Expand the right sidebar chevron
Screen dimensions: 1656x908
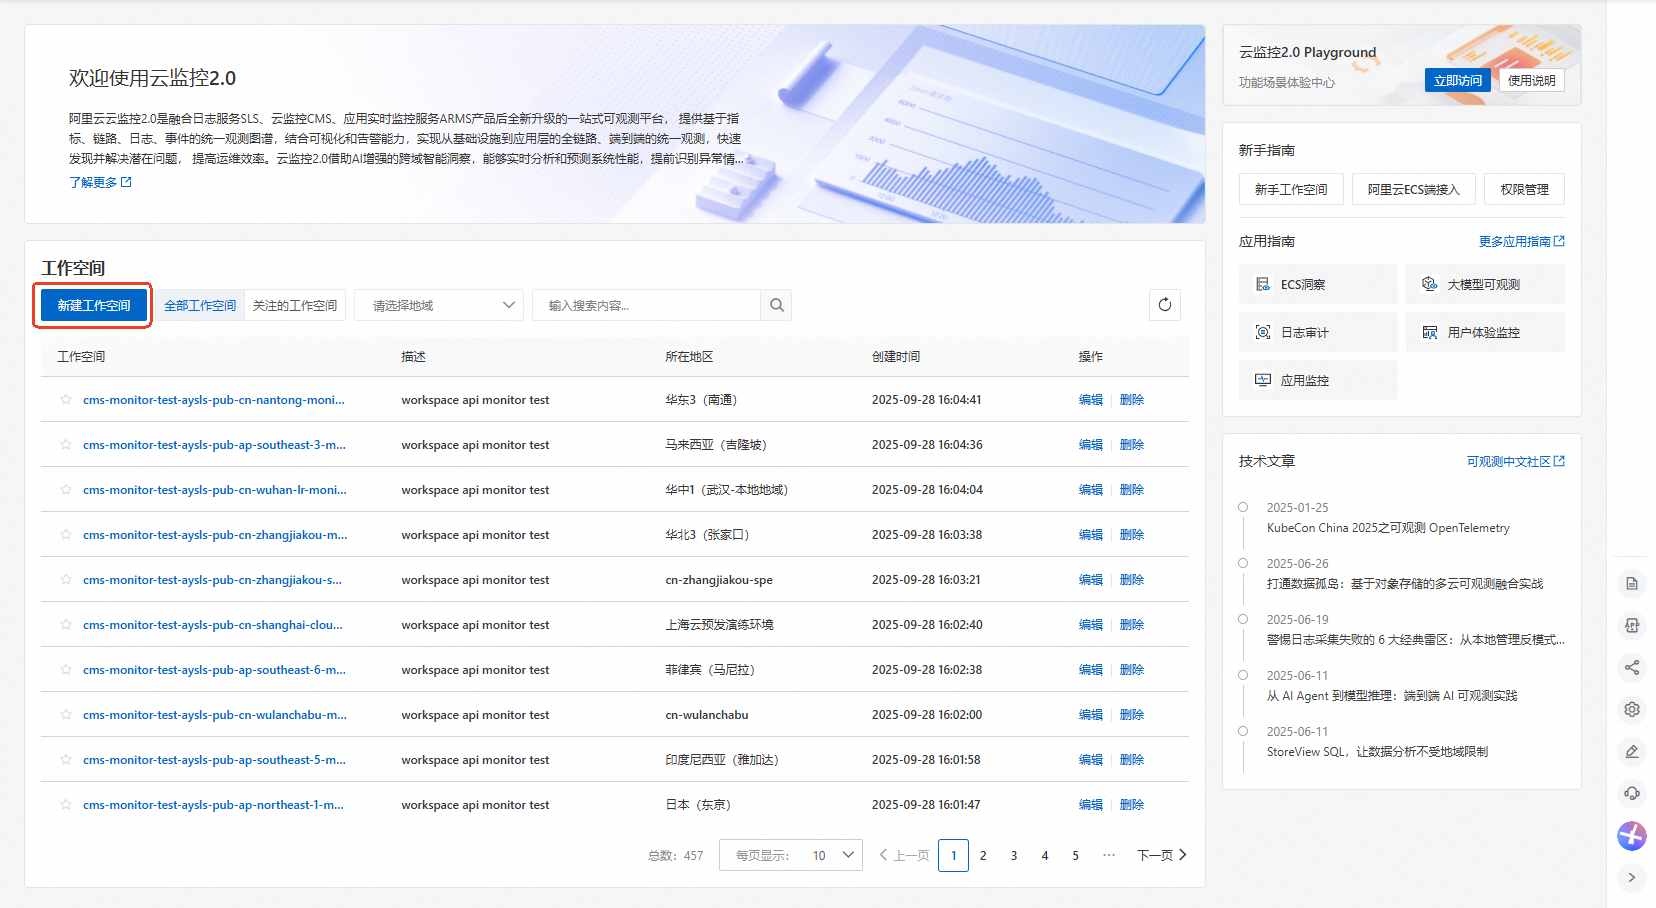[1632, 878]
